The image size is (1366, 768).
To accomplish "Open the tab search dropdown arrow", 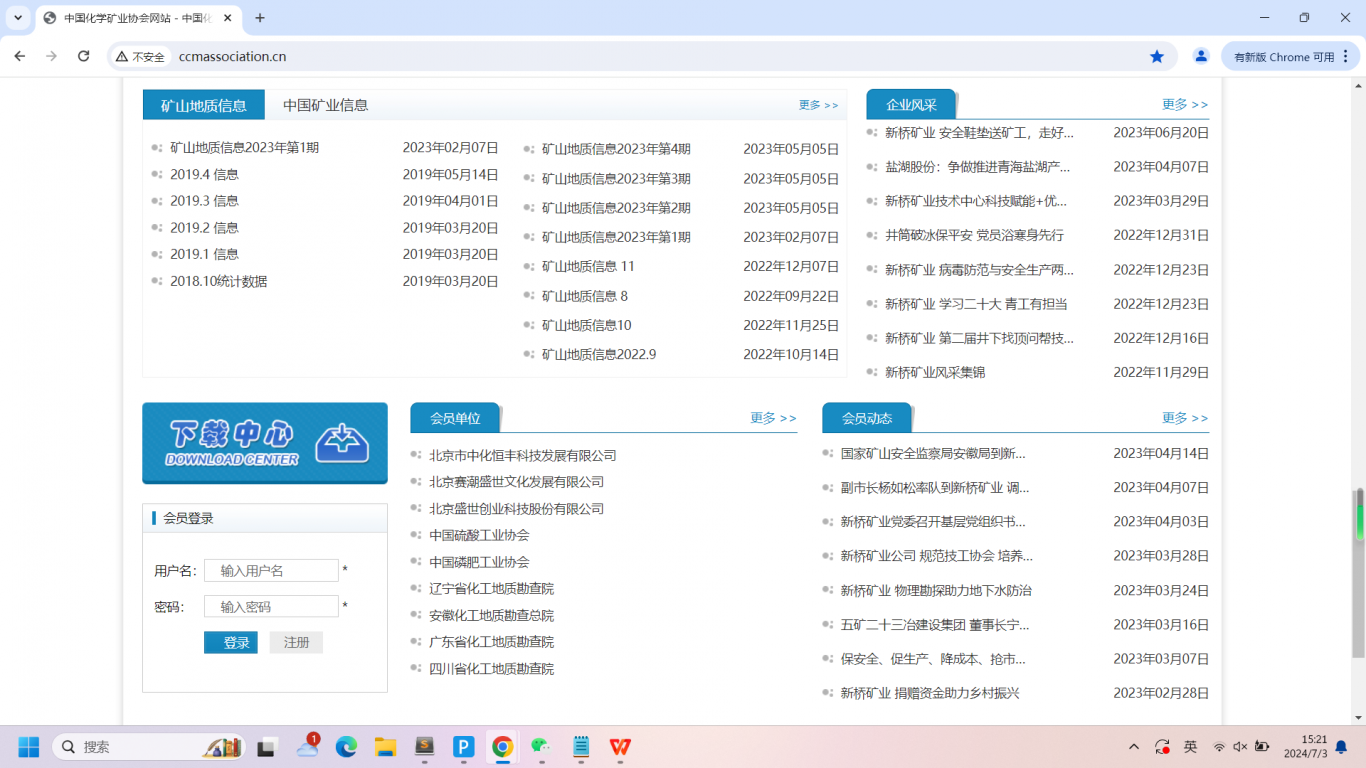I will 18,18.
